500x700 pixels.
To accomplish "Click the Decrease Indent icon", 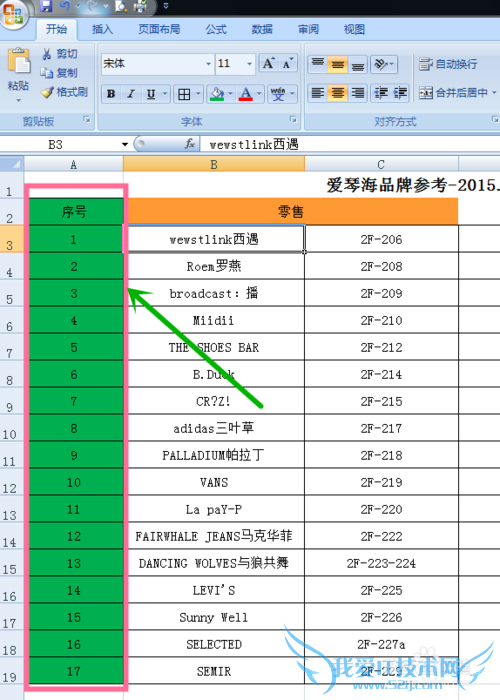I will pyautogui.click(x=381, y=93).
